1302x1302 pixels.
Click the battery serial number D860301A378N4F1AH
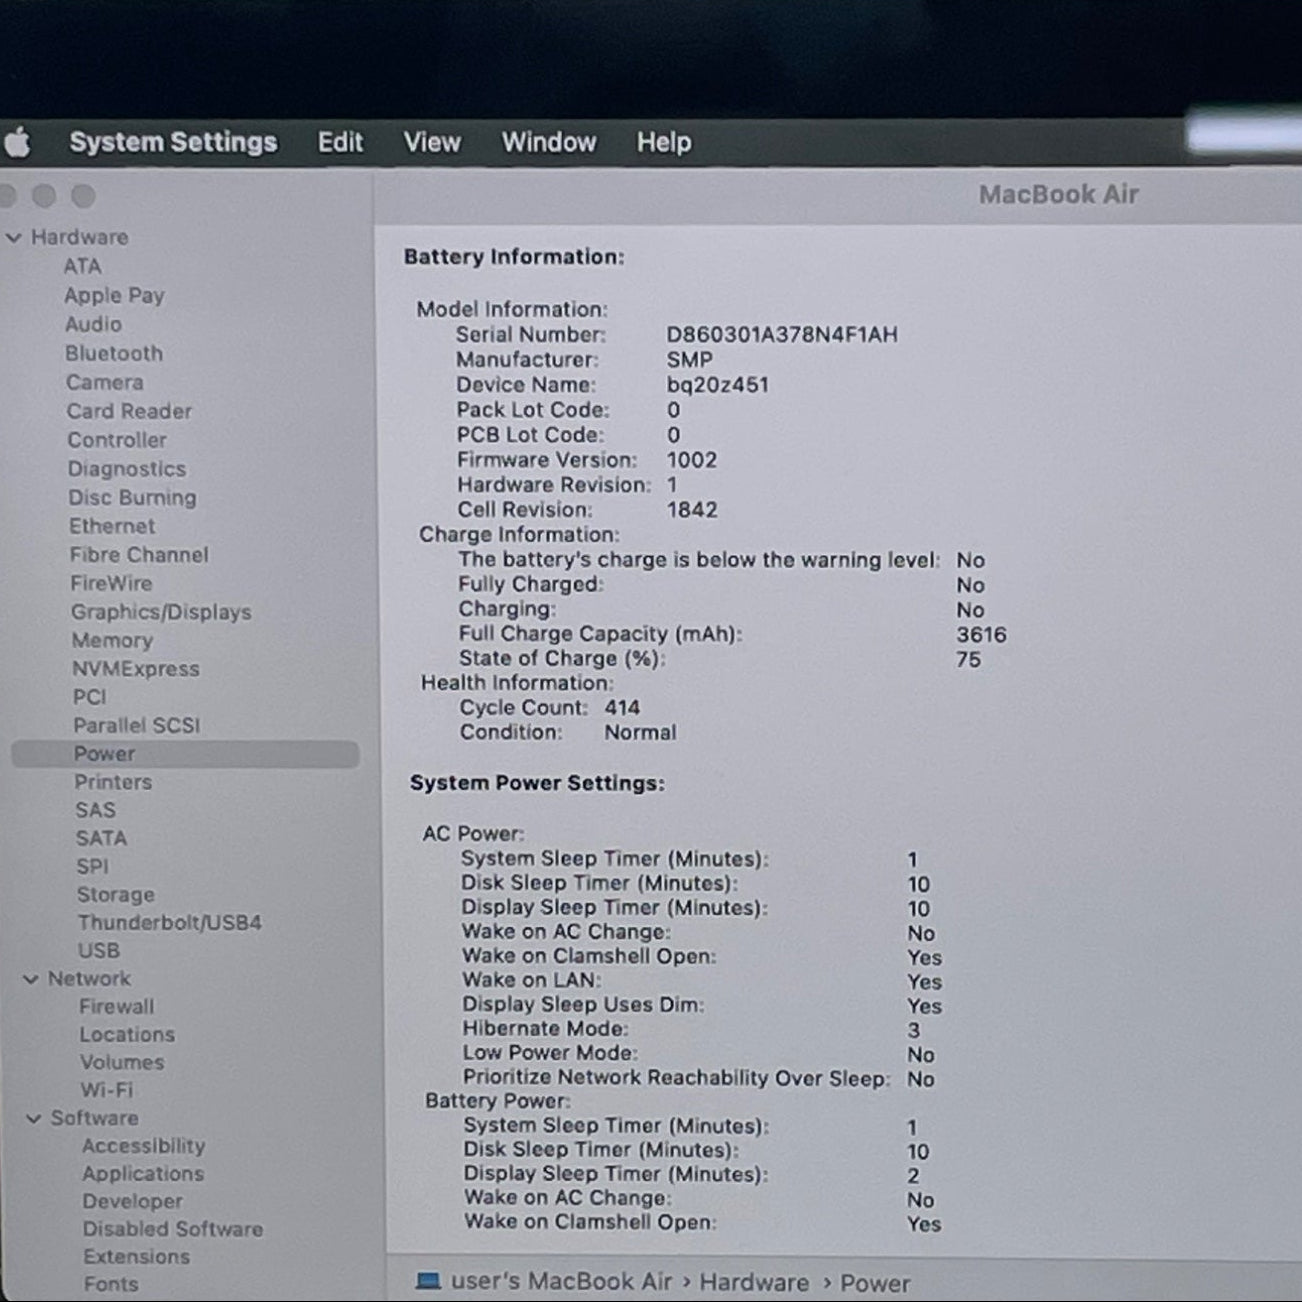[782, 335]
